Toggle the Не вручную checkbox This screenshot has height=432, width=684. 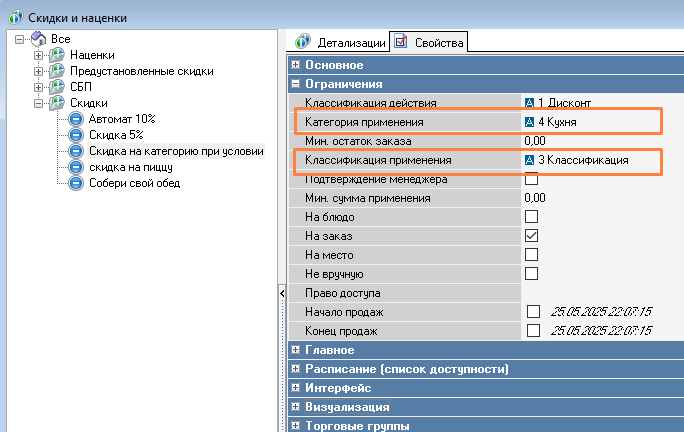(x=532, y=274)
